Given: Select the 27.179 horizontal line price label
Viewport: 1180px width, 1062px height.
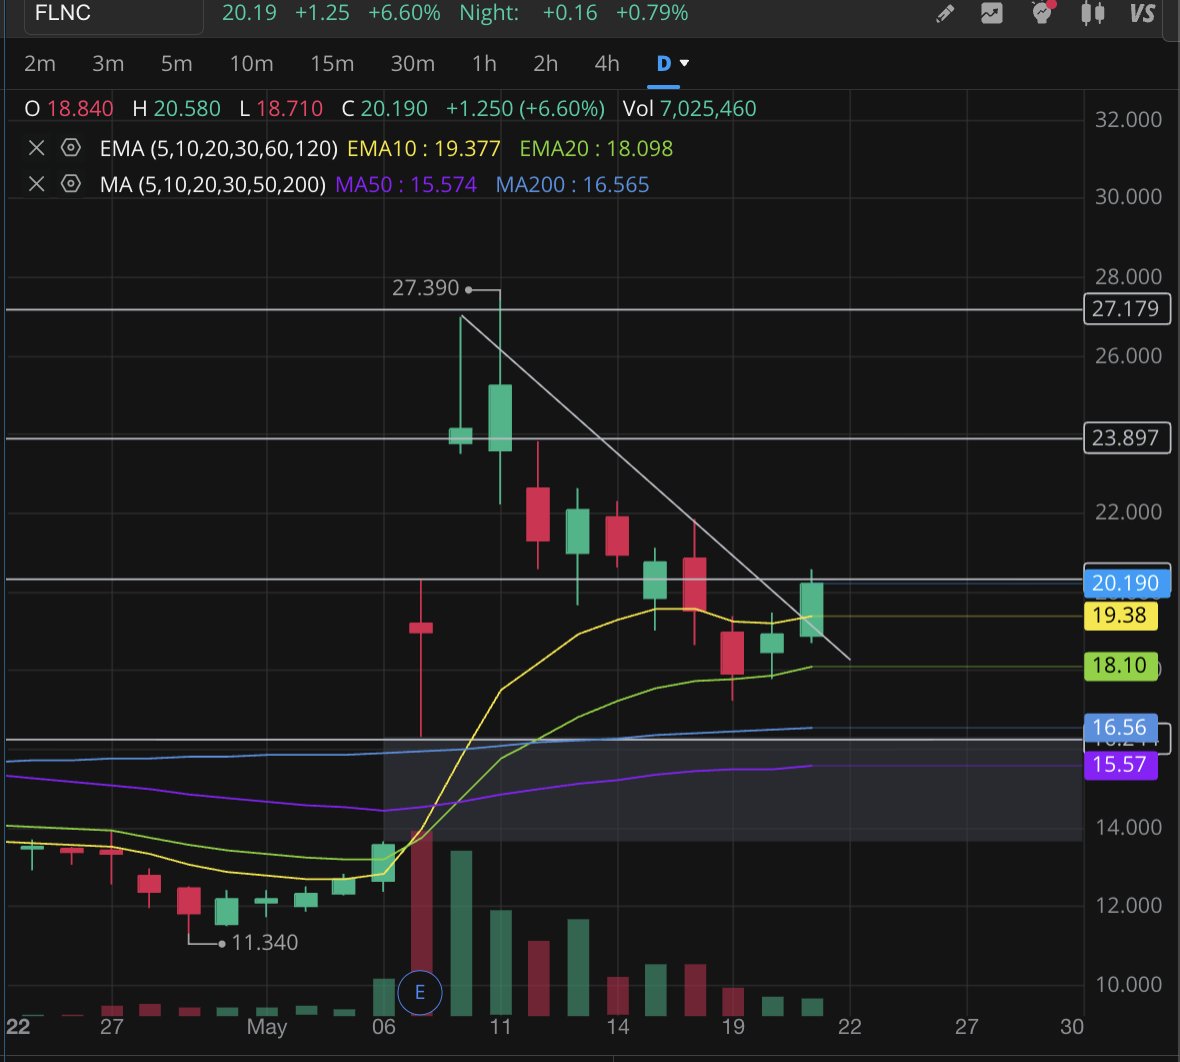Looking at the screenshot, I should coord(1127,309).
